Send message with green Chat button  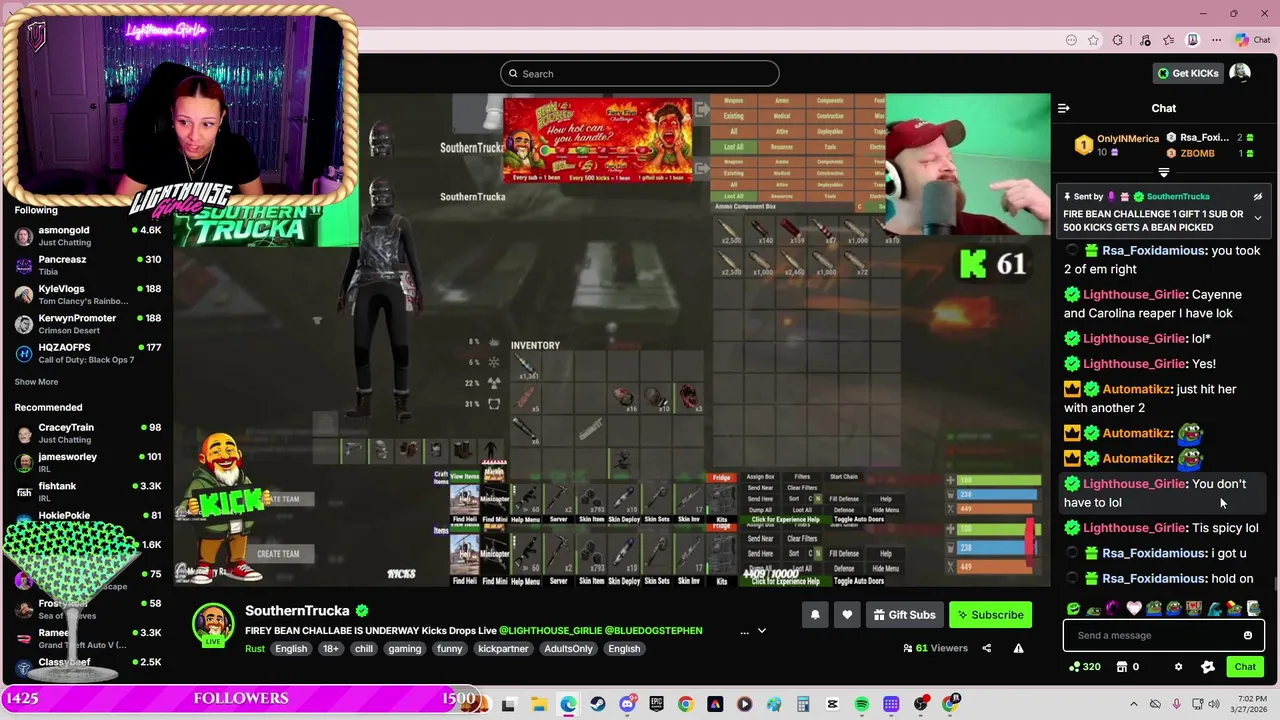[x=1245, y=667]
